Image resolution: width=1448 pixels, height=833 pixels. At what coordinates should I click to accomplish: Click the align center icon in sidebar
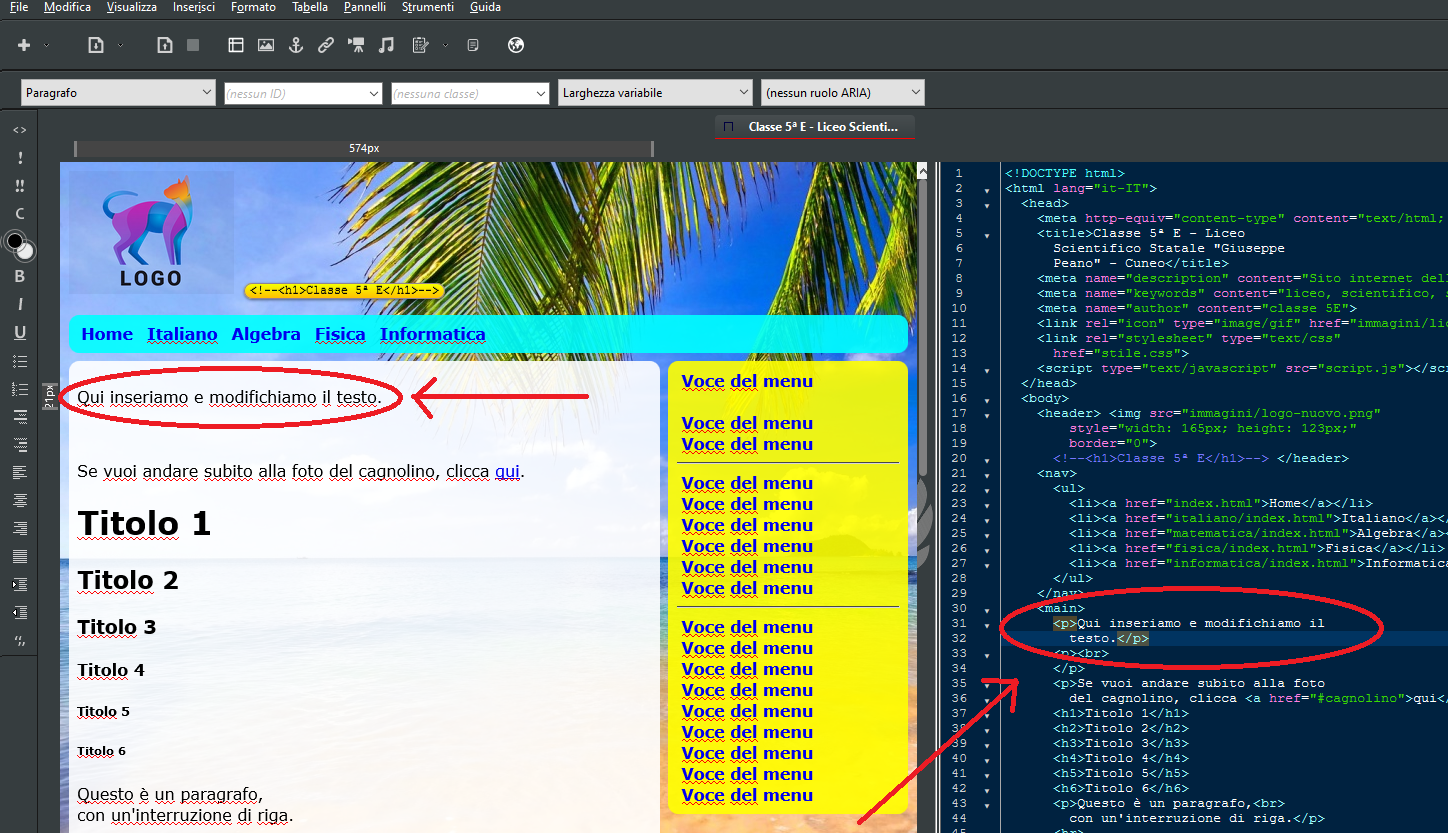tap(19, 500)
